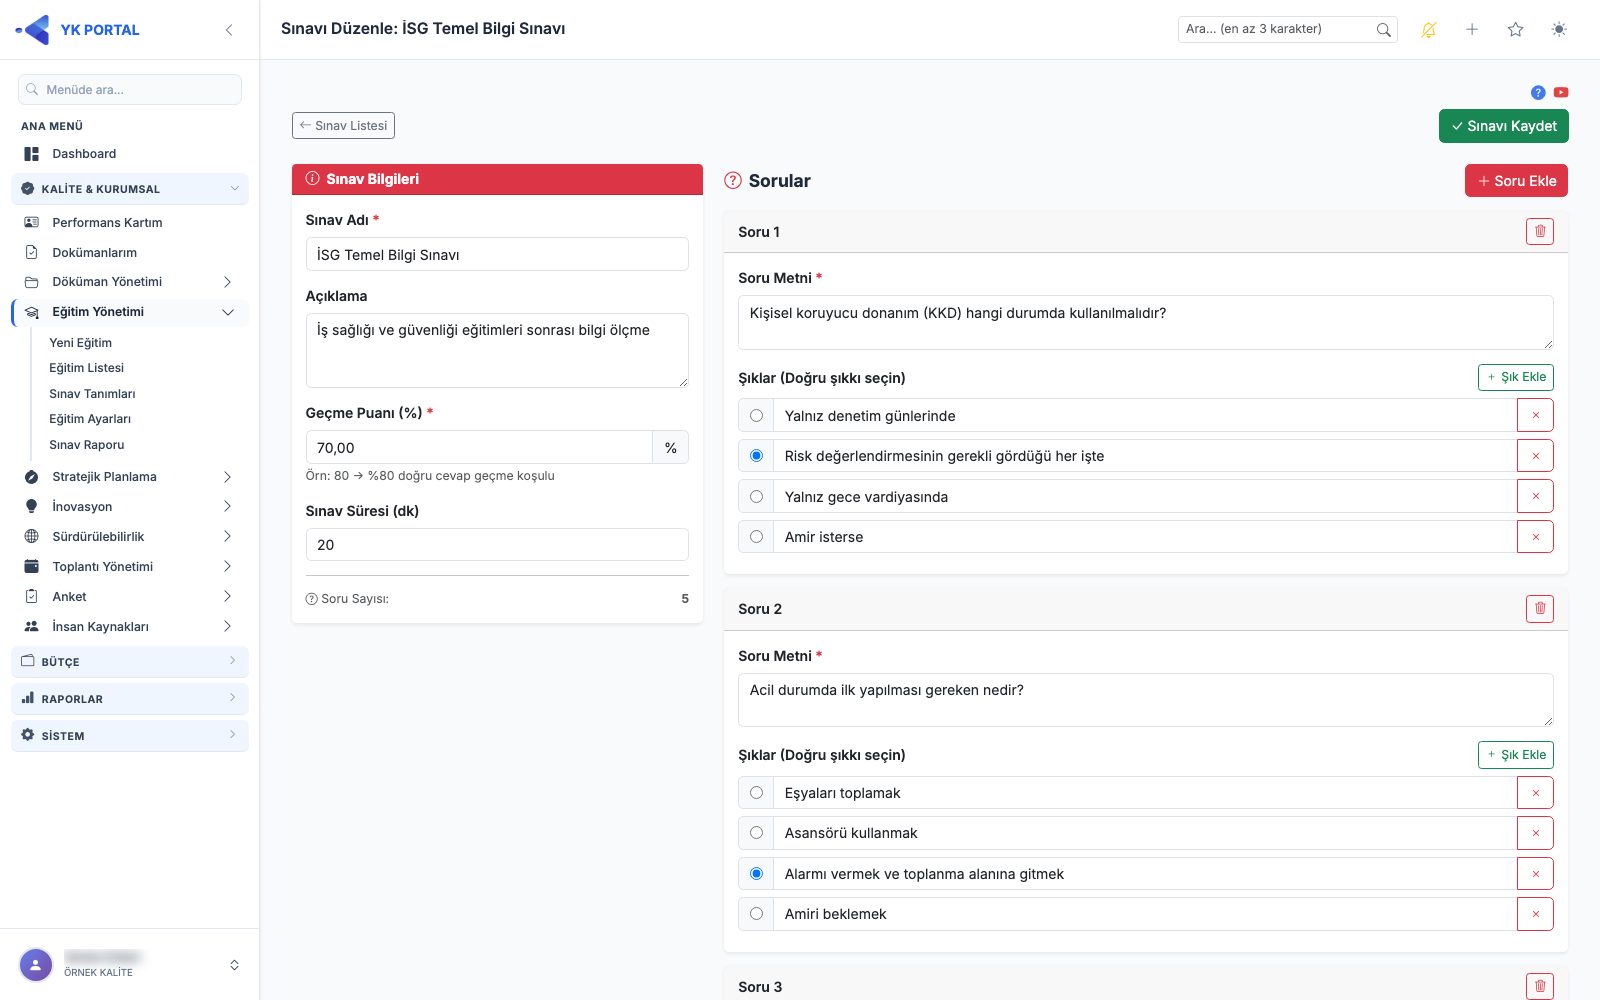The width and height of the screenshot is (1600, 1000).
Task: Click the YK PORTAL logo
Action: [x=78, y=30]
